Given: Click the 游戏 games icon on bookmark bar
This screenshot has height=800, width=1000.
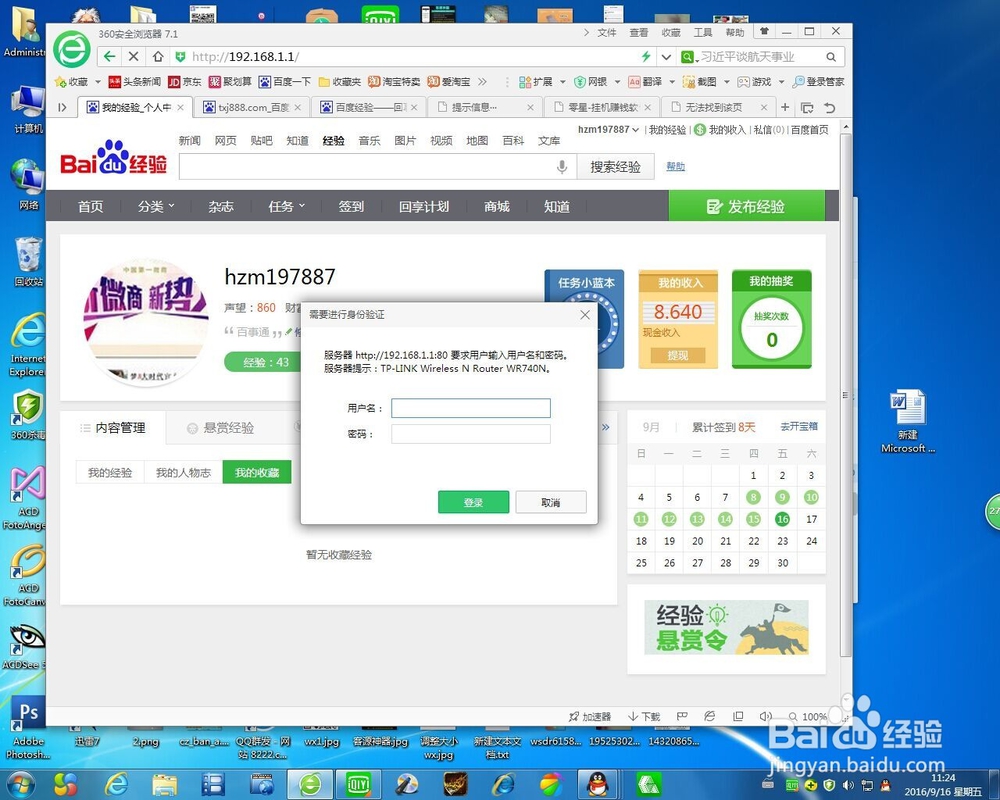Looking at the screenshot, I should point(758,81).
